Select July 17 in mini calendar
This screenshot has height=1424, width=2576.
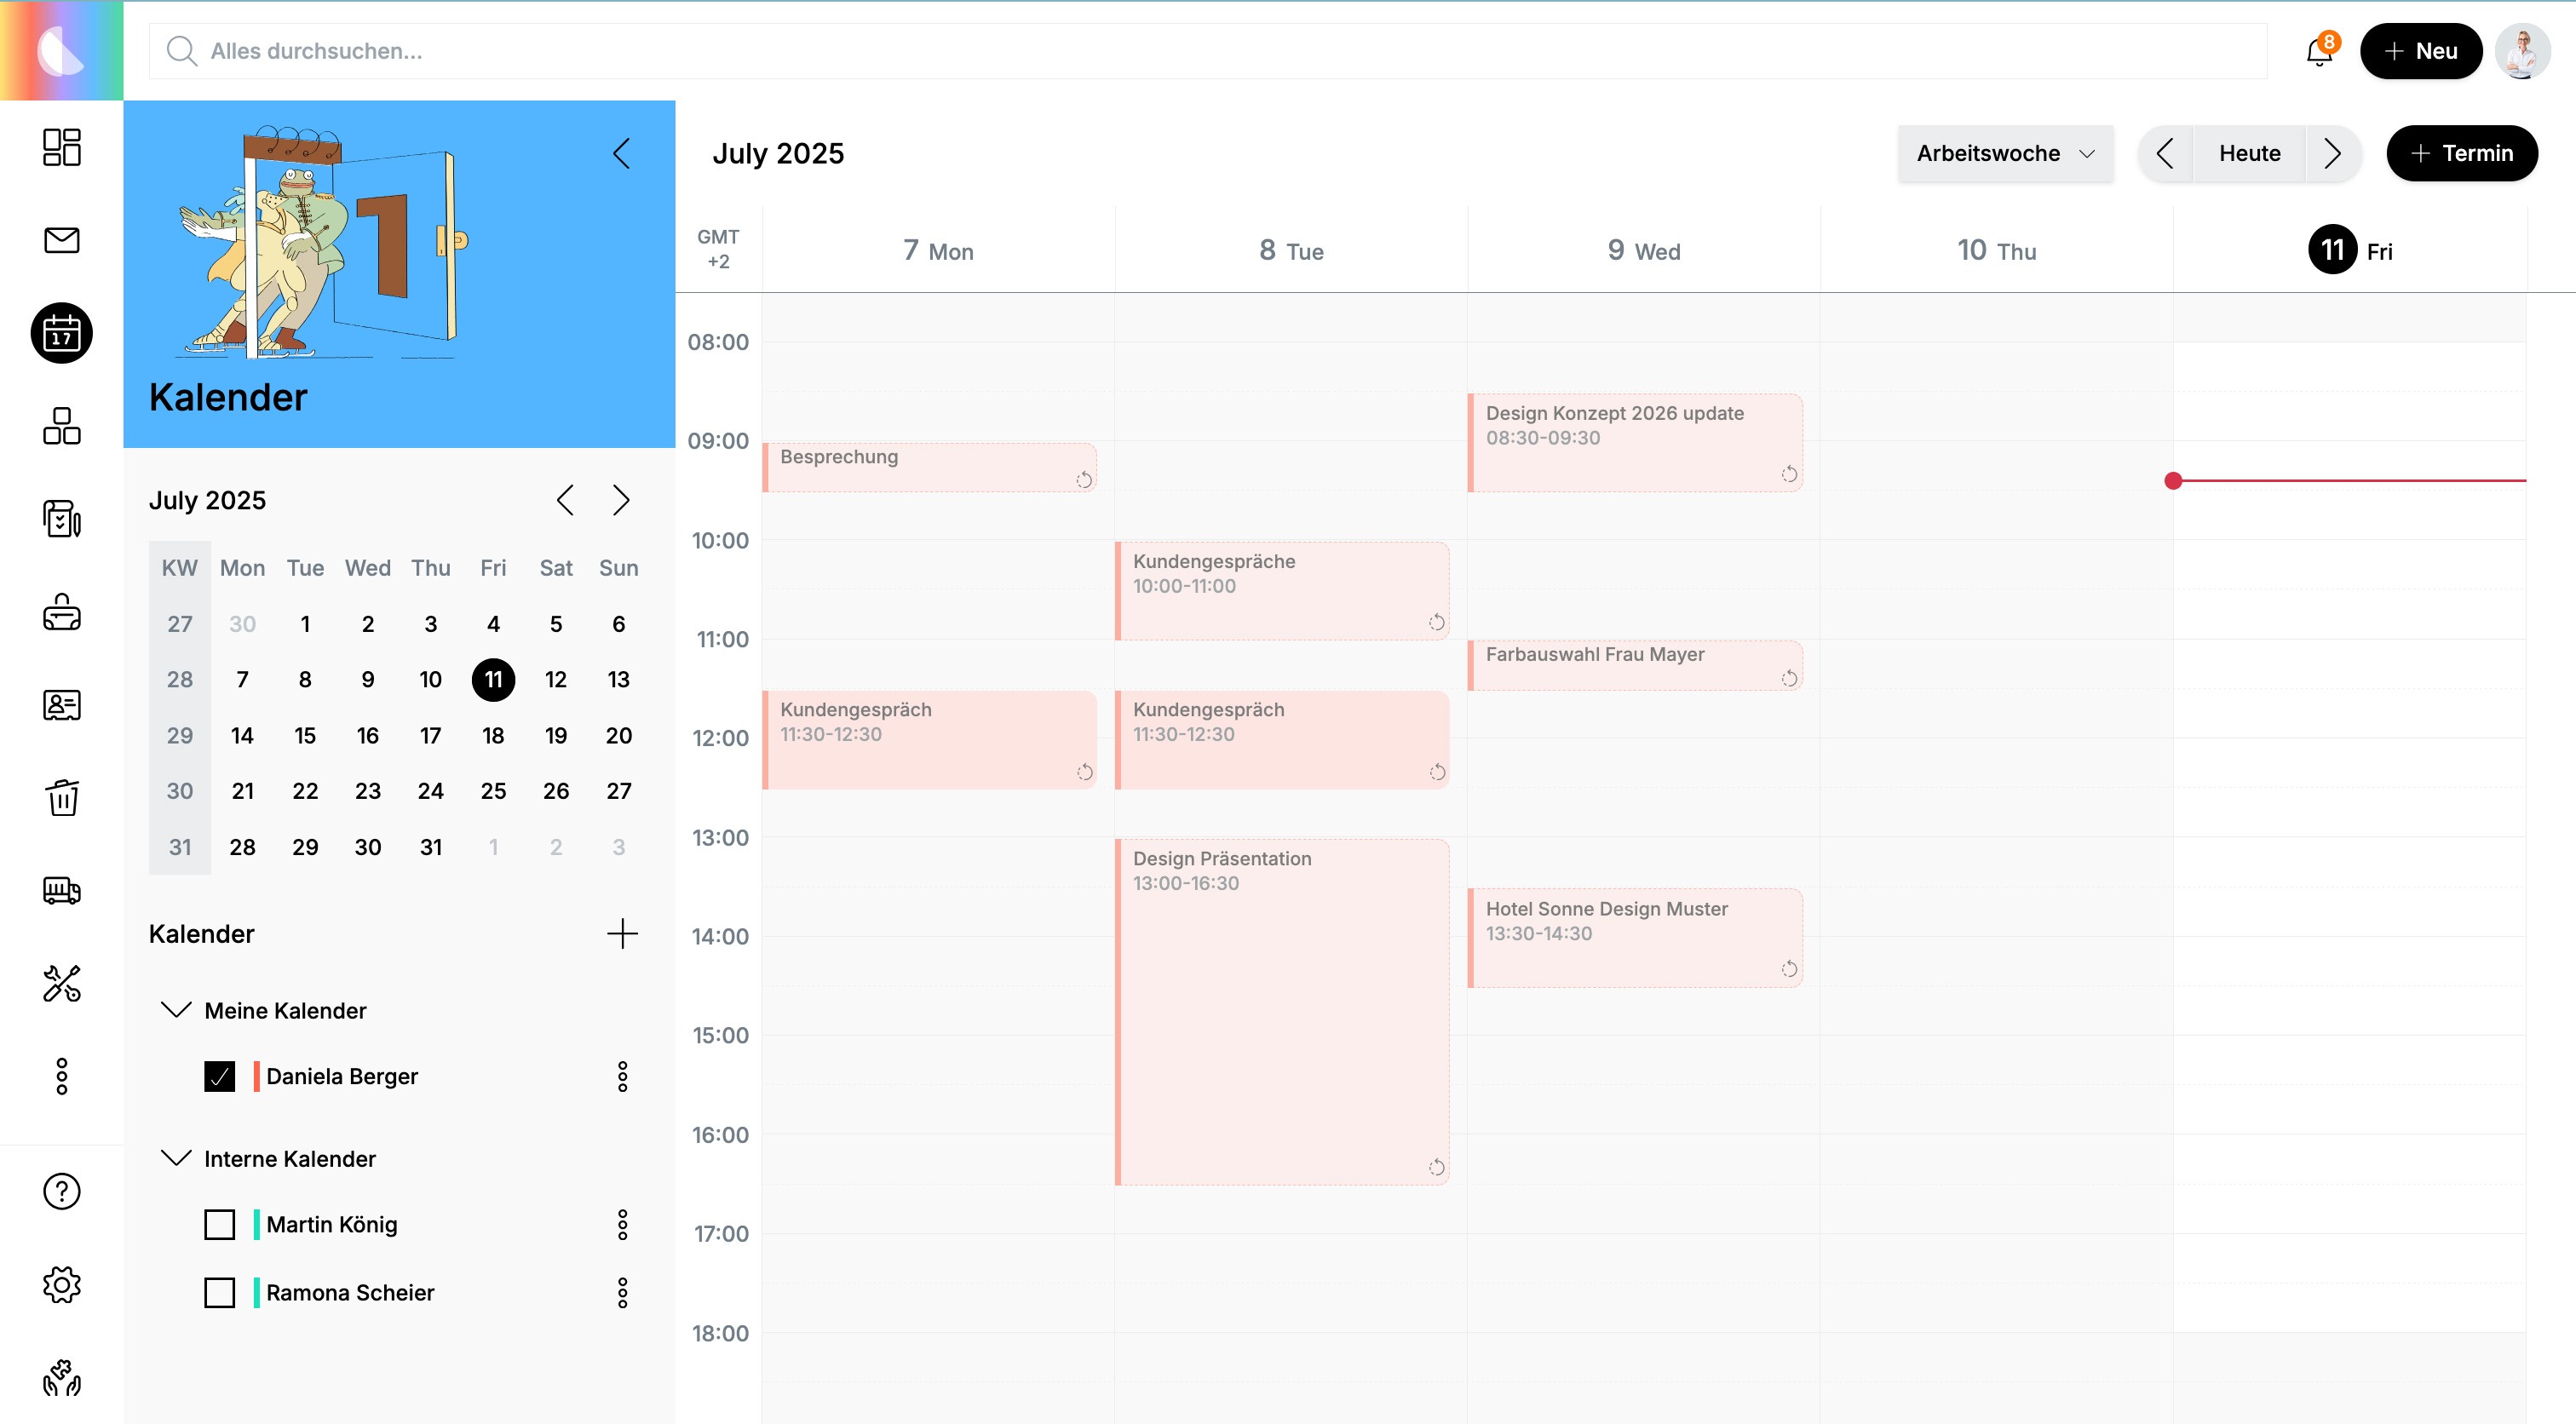pyautogui.click(x=430, y=735)
